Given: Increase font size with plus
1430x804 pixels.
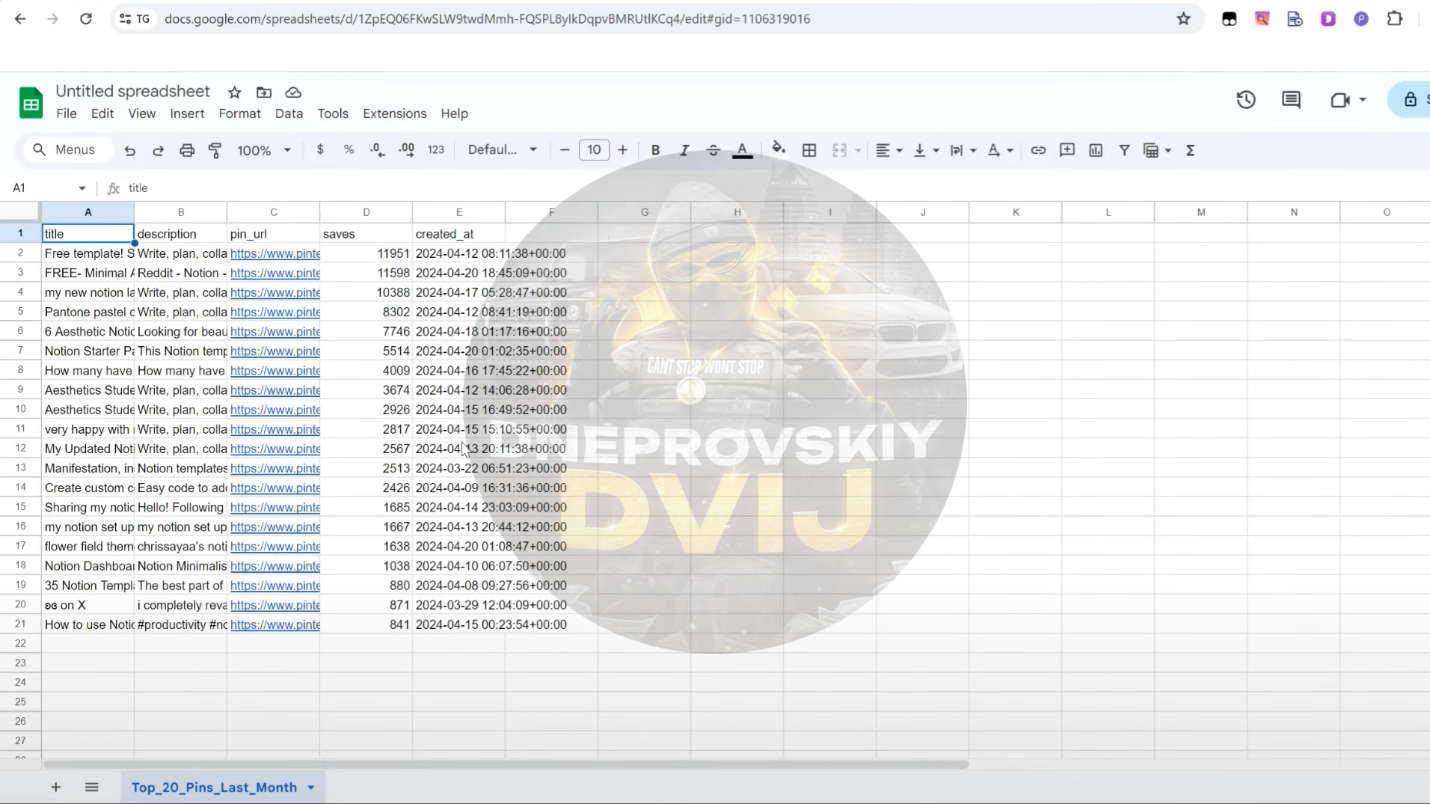Looking at the screenshot, I should click(623, 150).
